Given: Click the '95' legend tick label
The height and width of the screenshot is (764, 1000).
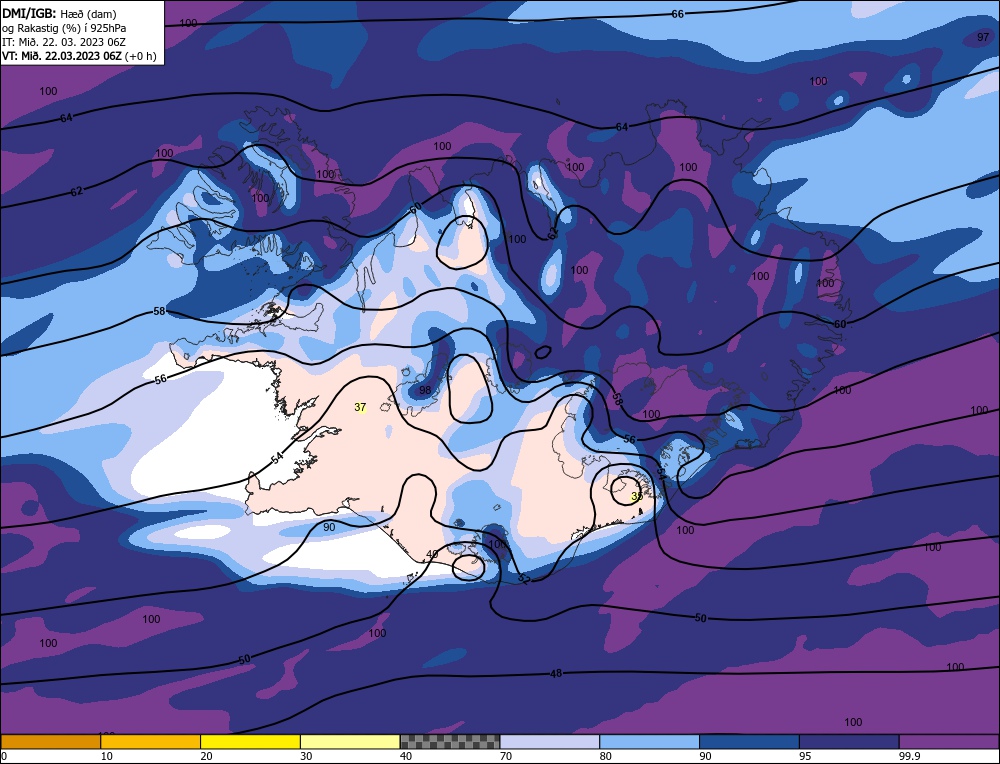Looking at the screenshot, I should pyautogui.click(x=805, y=756).
